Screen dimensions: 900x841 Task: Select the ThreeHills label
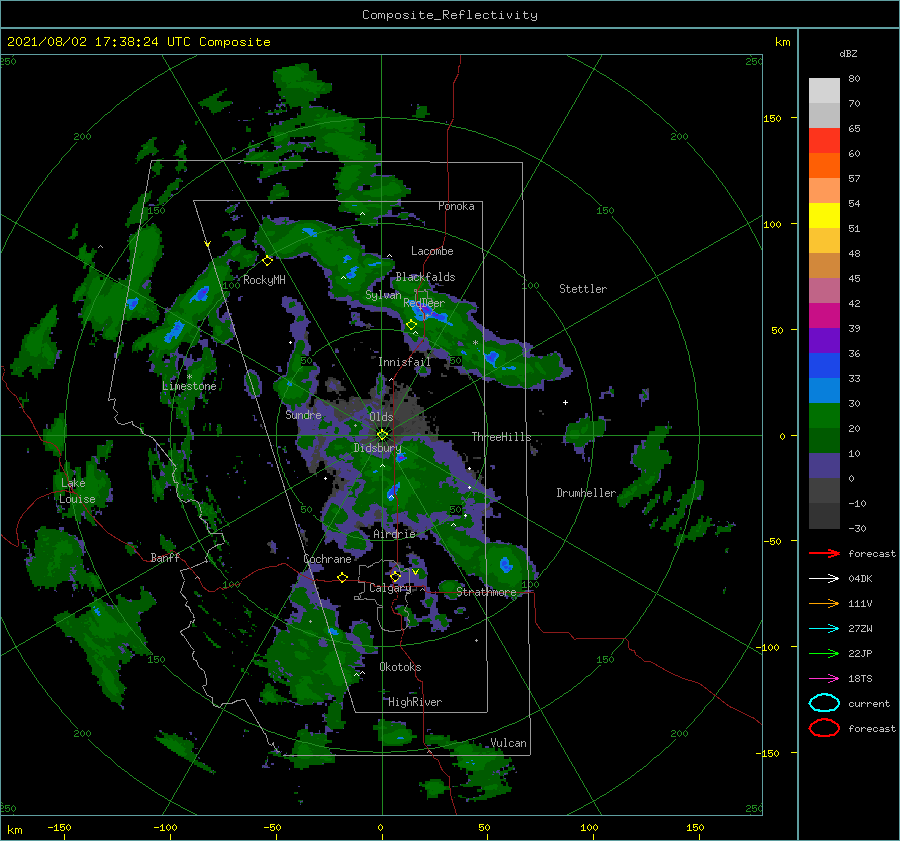click(501, 437)
